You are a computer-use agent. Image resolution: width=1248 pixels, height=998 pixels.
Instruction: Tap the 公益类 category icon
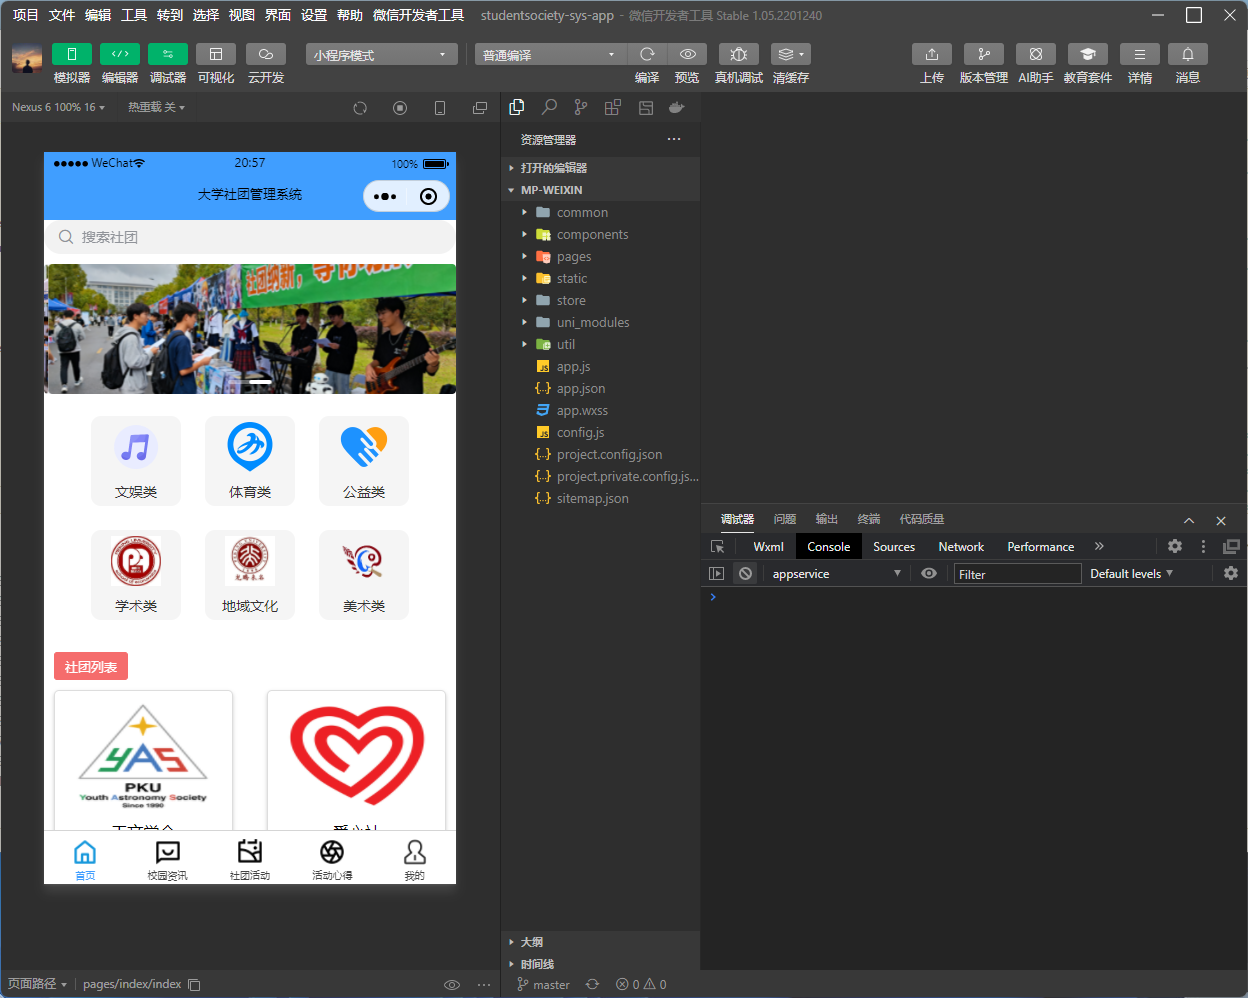[364, 447]
